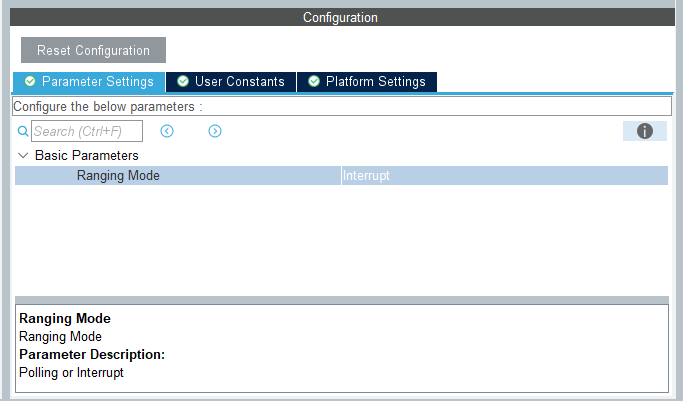Open the Interrupt value dropdown

pos(504,176)
